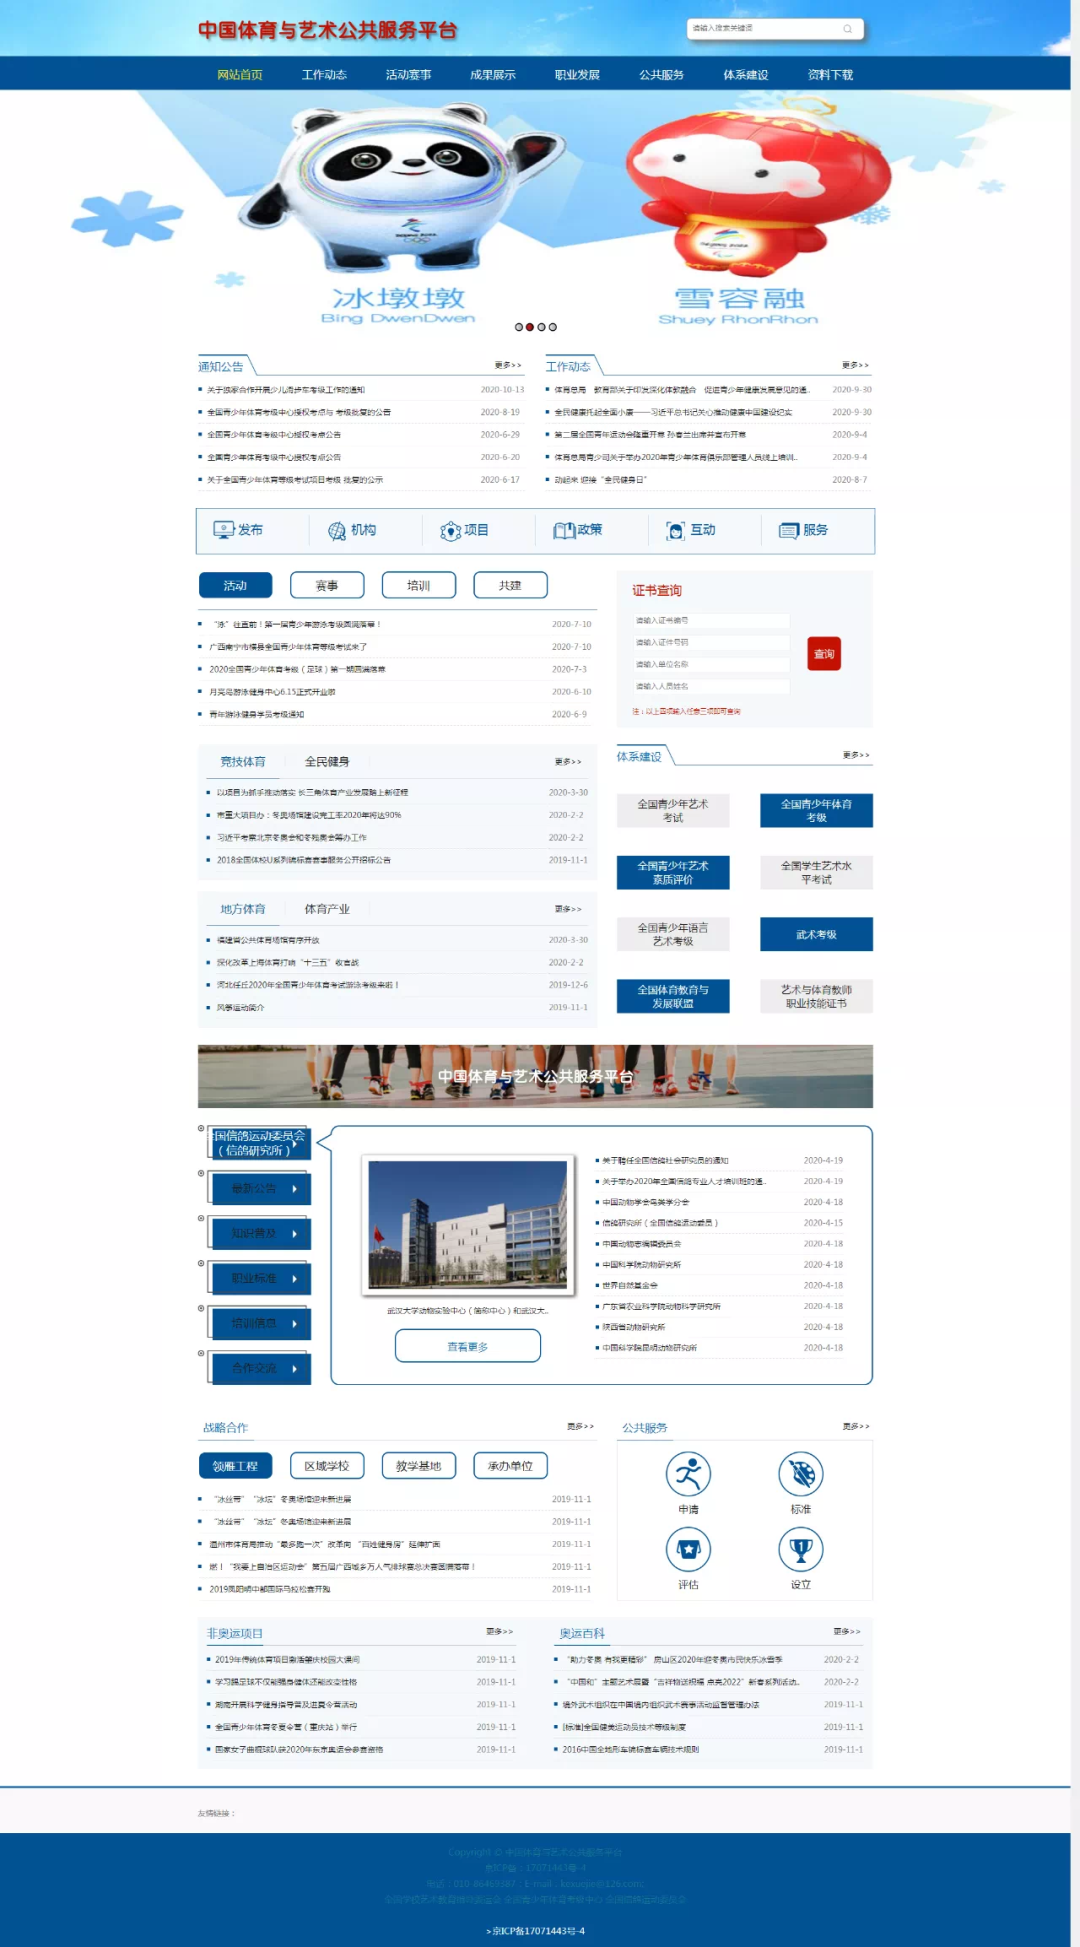Click the building photo thumbnail

(467, 1225)
